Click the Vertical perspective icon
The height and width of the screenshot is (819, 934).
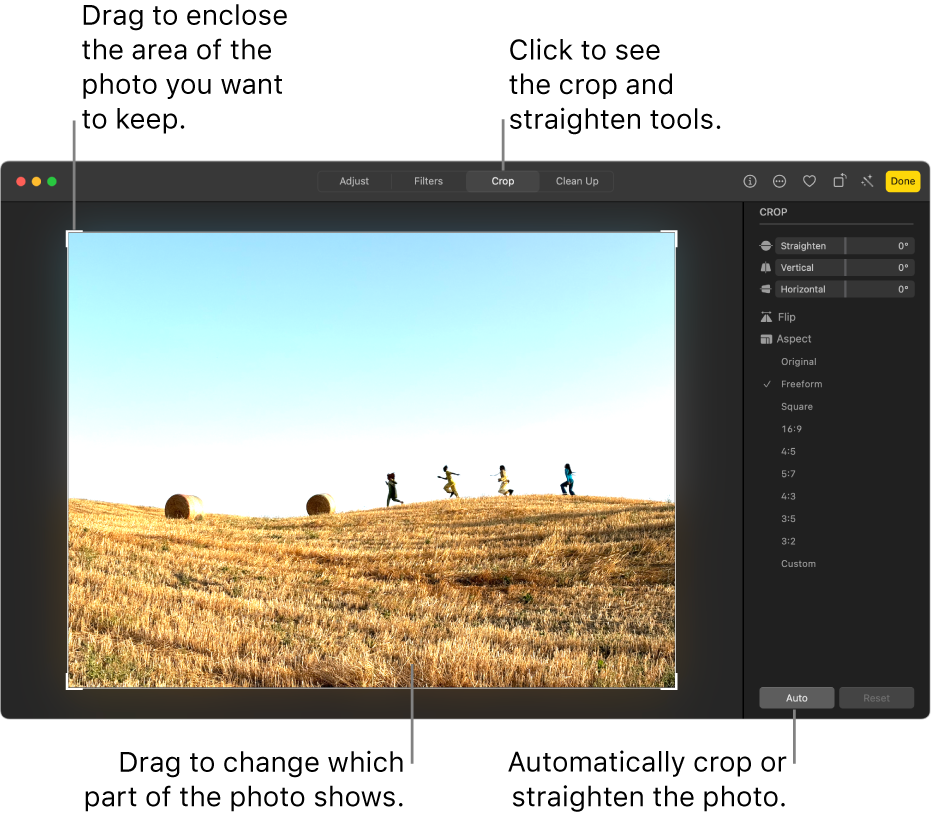click(x=766, y=267)
